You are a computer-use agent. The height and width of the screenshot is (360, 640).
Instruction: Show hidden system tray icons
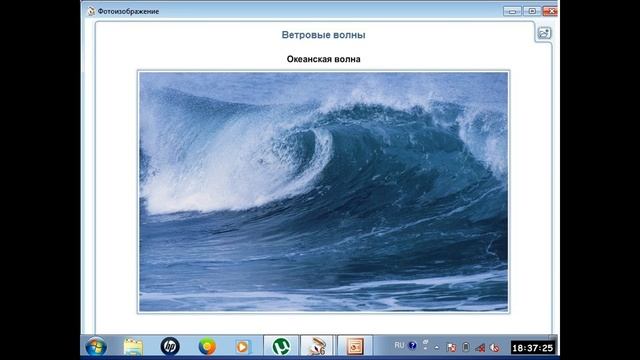pos(436,347)
